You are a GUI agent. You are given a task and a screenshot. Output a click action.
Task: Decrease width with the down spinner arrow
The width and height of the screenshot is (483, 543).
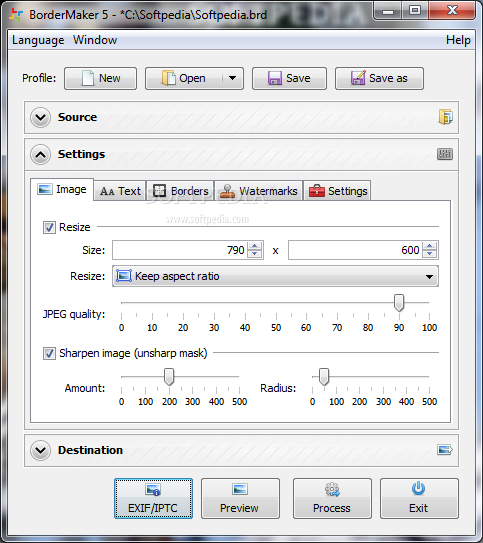[255, 254]
